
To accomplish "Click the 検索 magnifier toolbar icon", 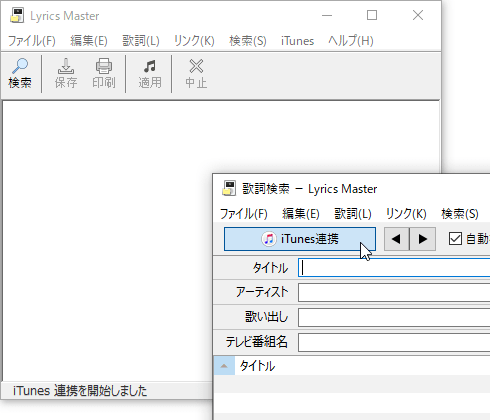I will 20,66.
